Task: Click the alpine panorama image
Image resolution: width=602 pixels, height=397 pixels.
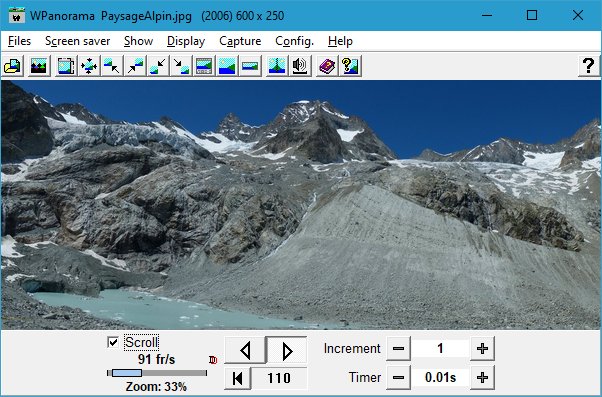Action: coord(301,205)
